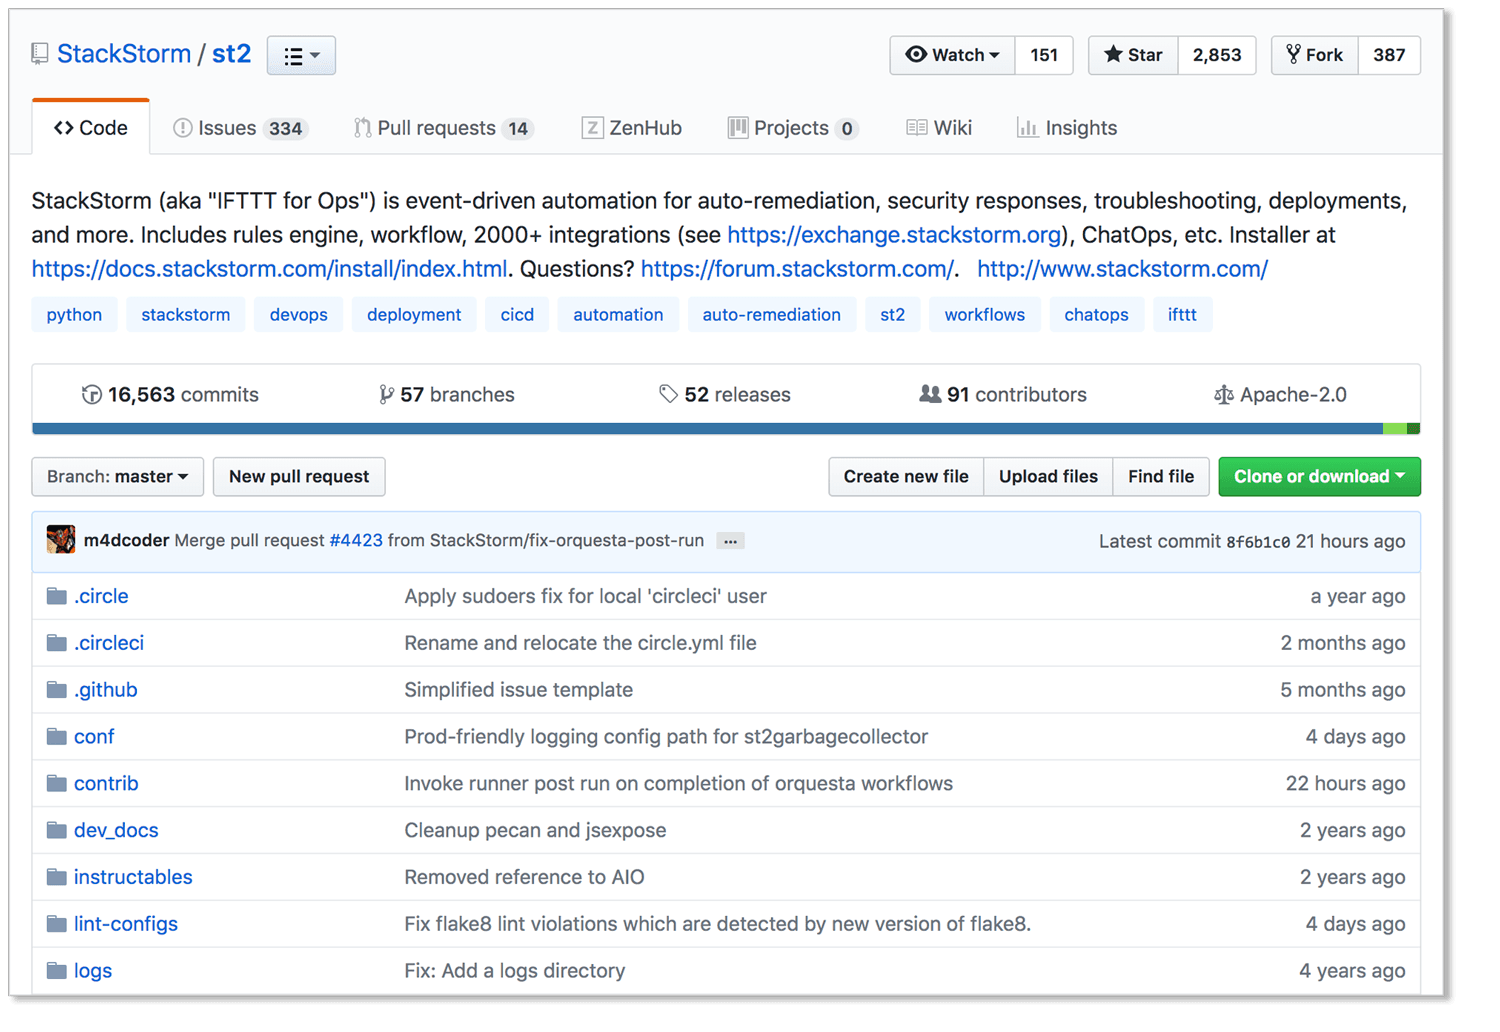The image size is (1500, 1032).
Task: Click the releases tag icon
Action: [x=668, y=395]
